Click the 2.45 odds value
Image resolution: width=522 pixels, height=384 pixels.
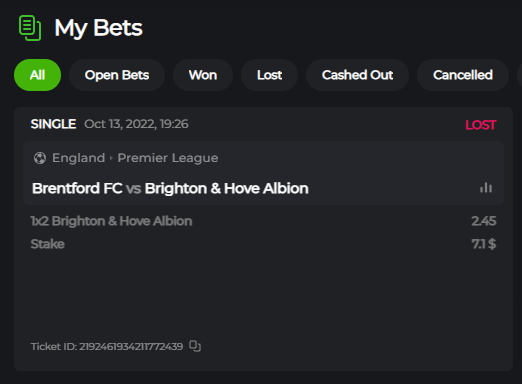click(x=484, y=221)
